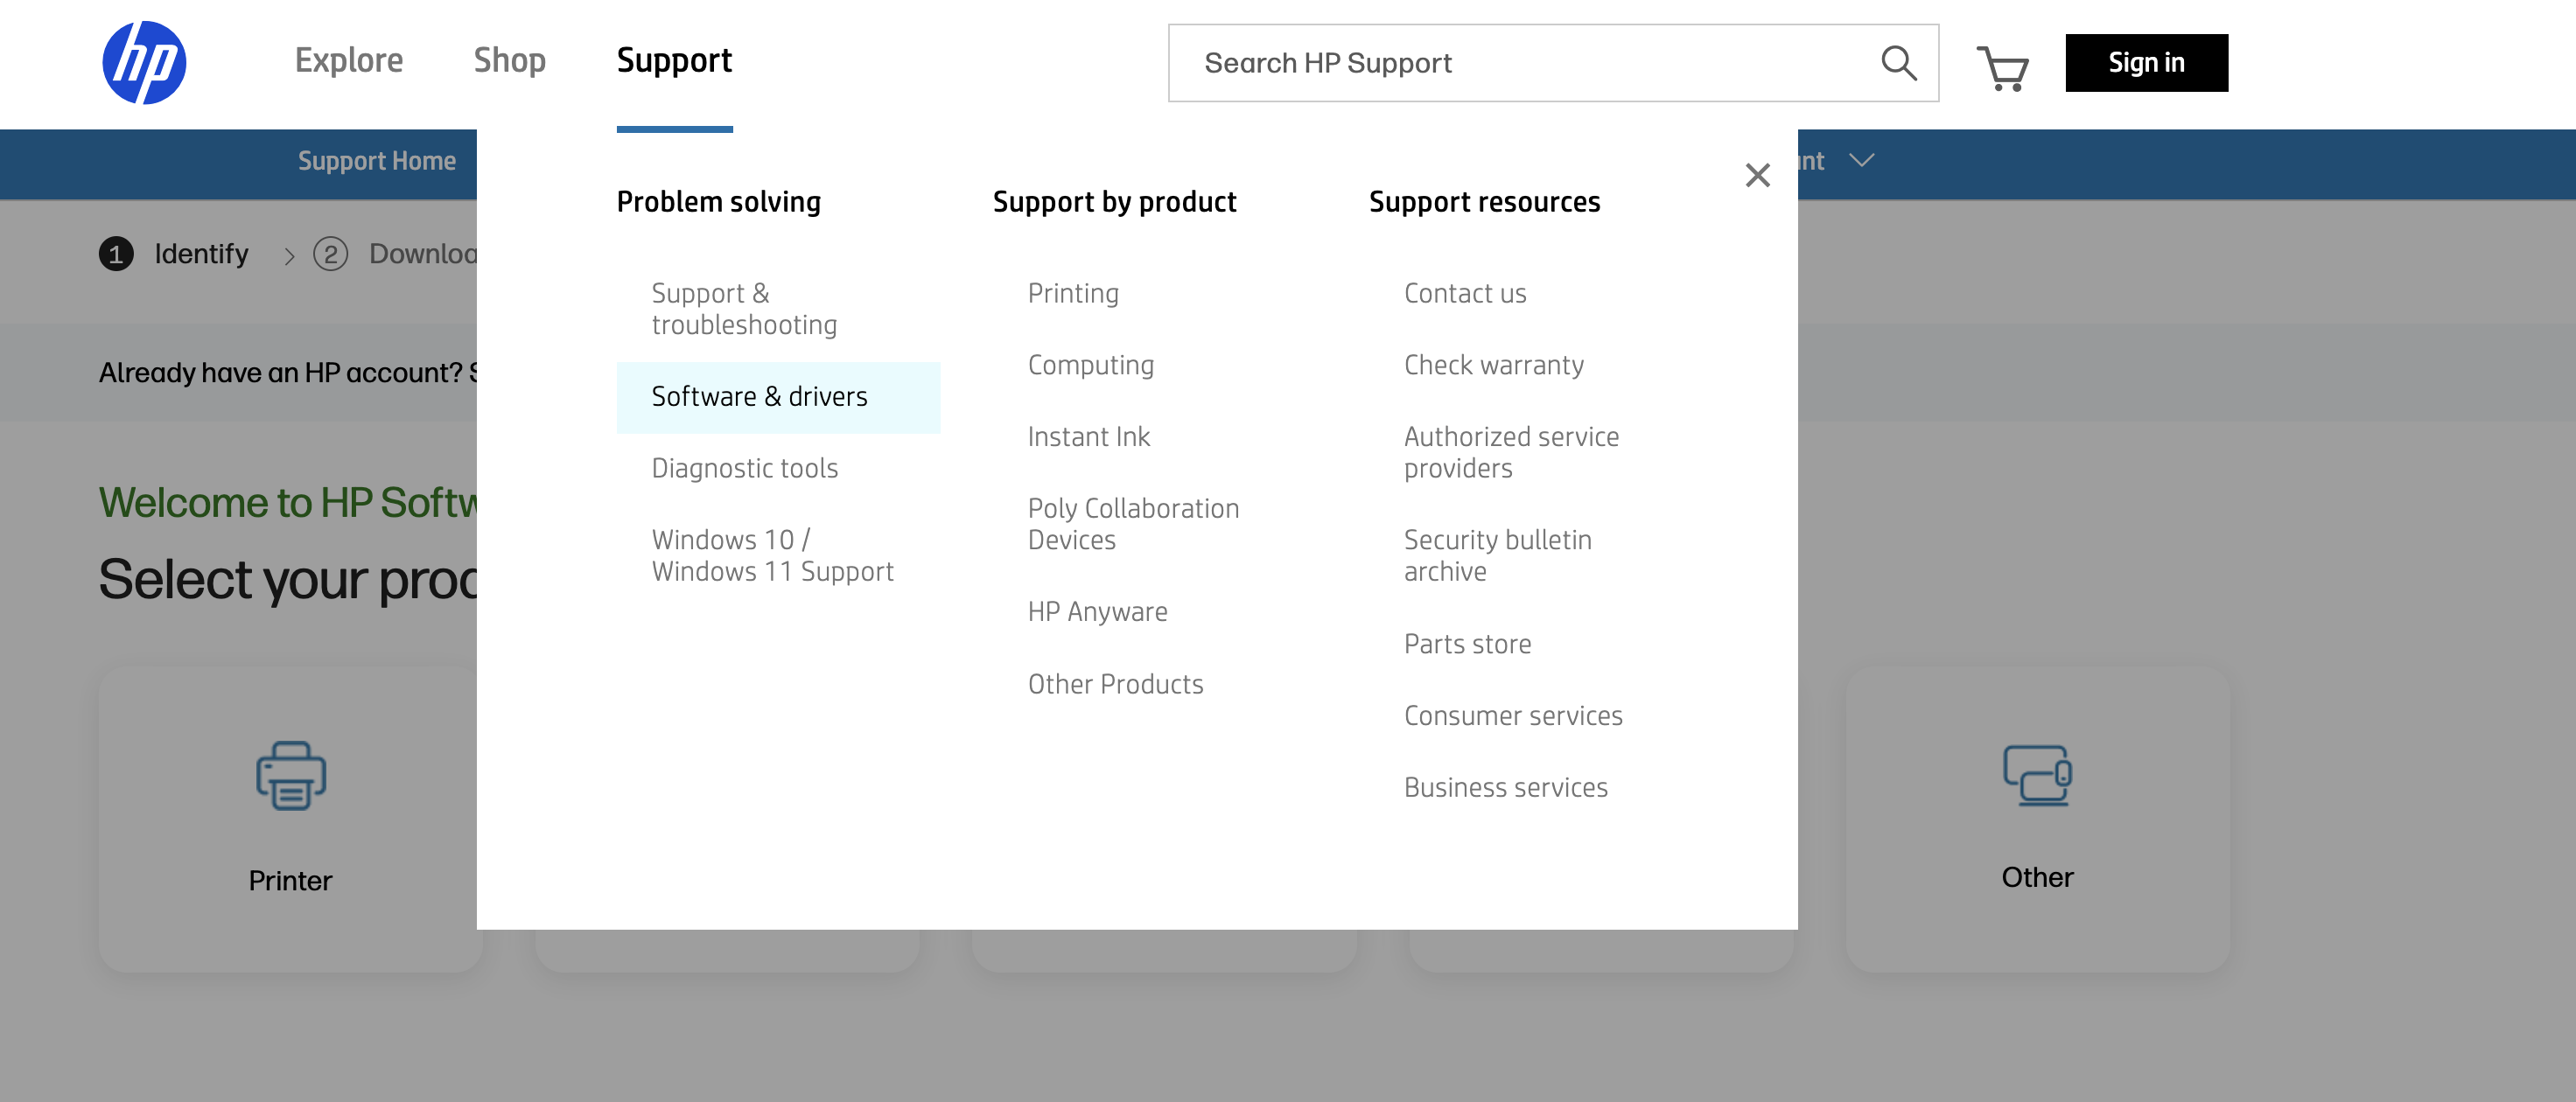The width and height of the screenshot is (2576, 1102).
Task: Expand the blue bar chevron dropdown
Action: click(1861, 160)
